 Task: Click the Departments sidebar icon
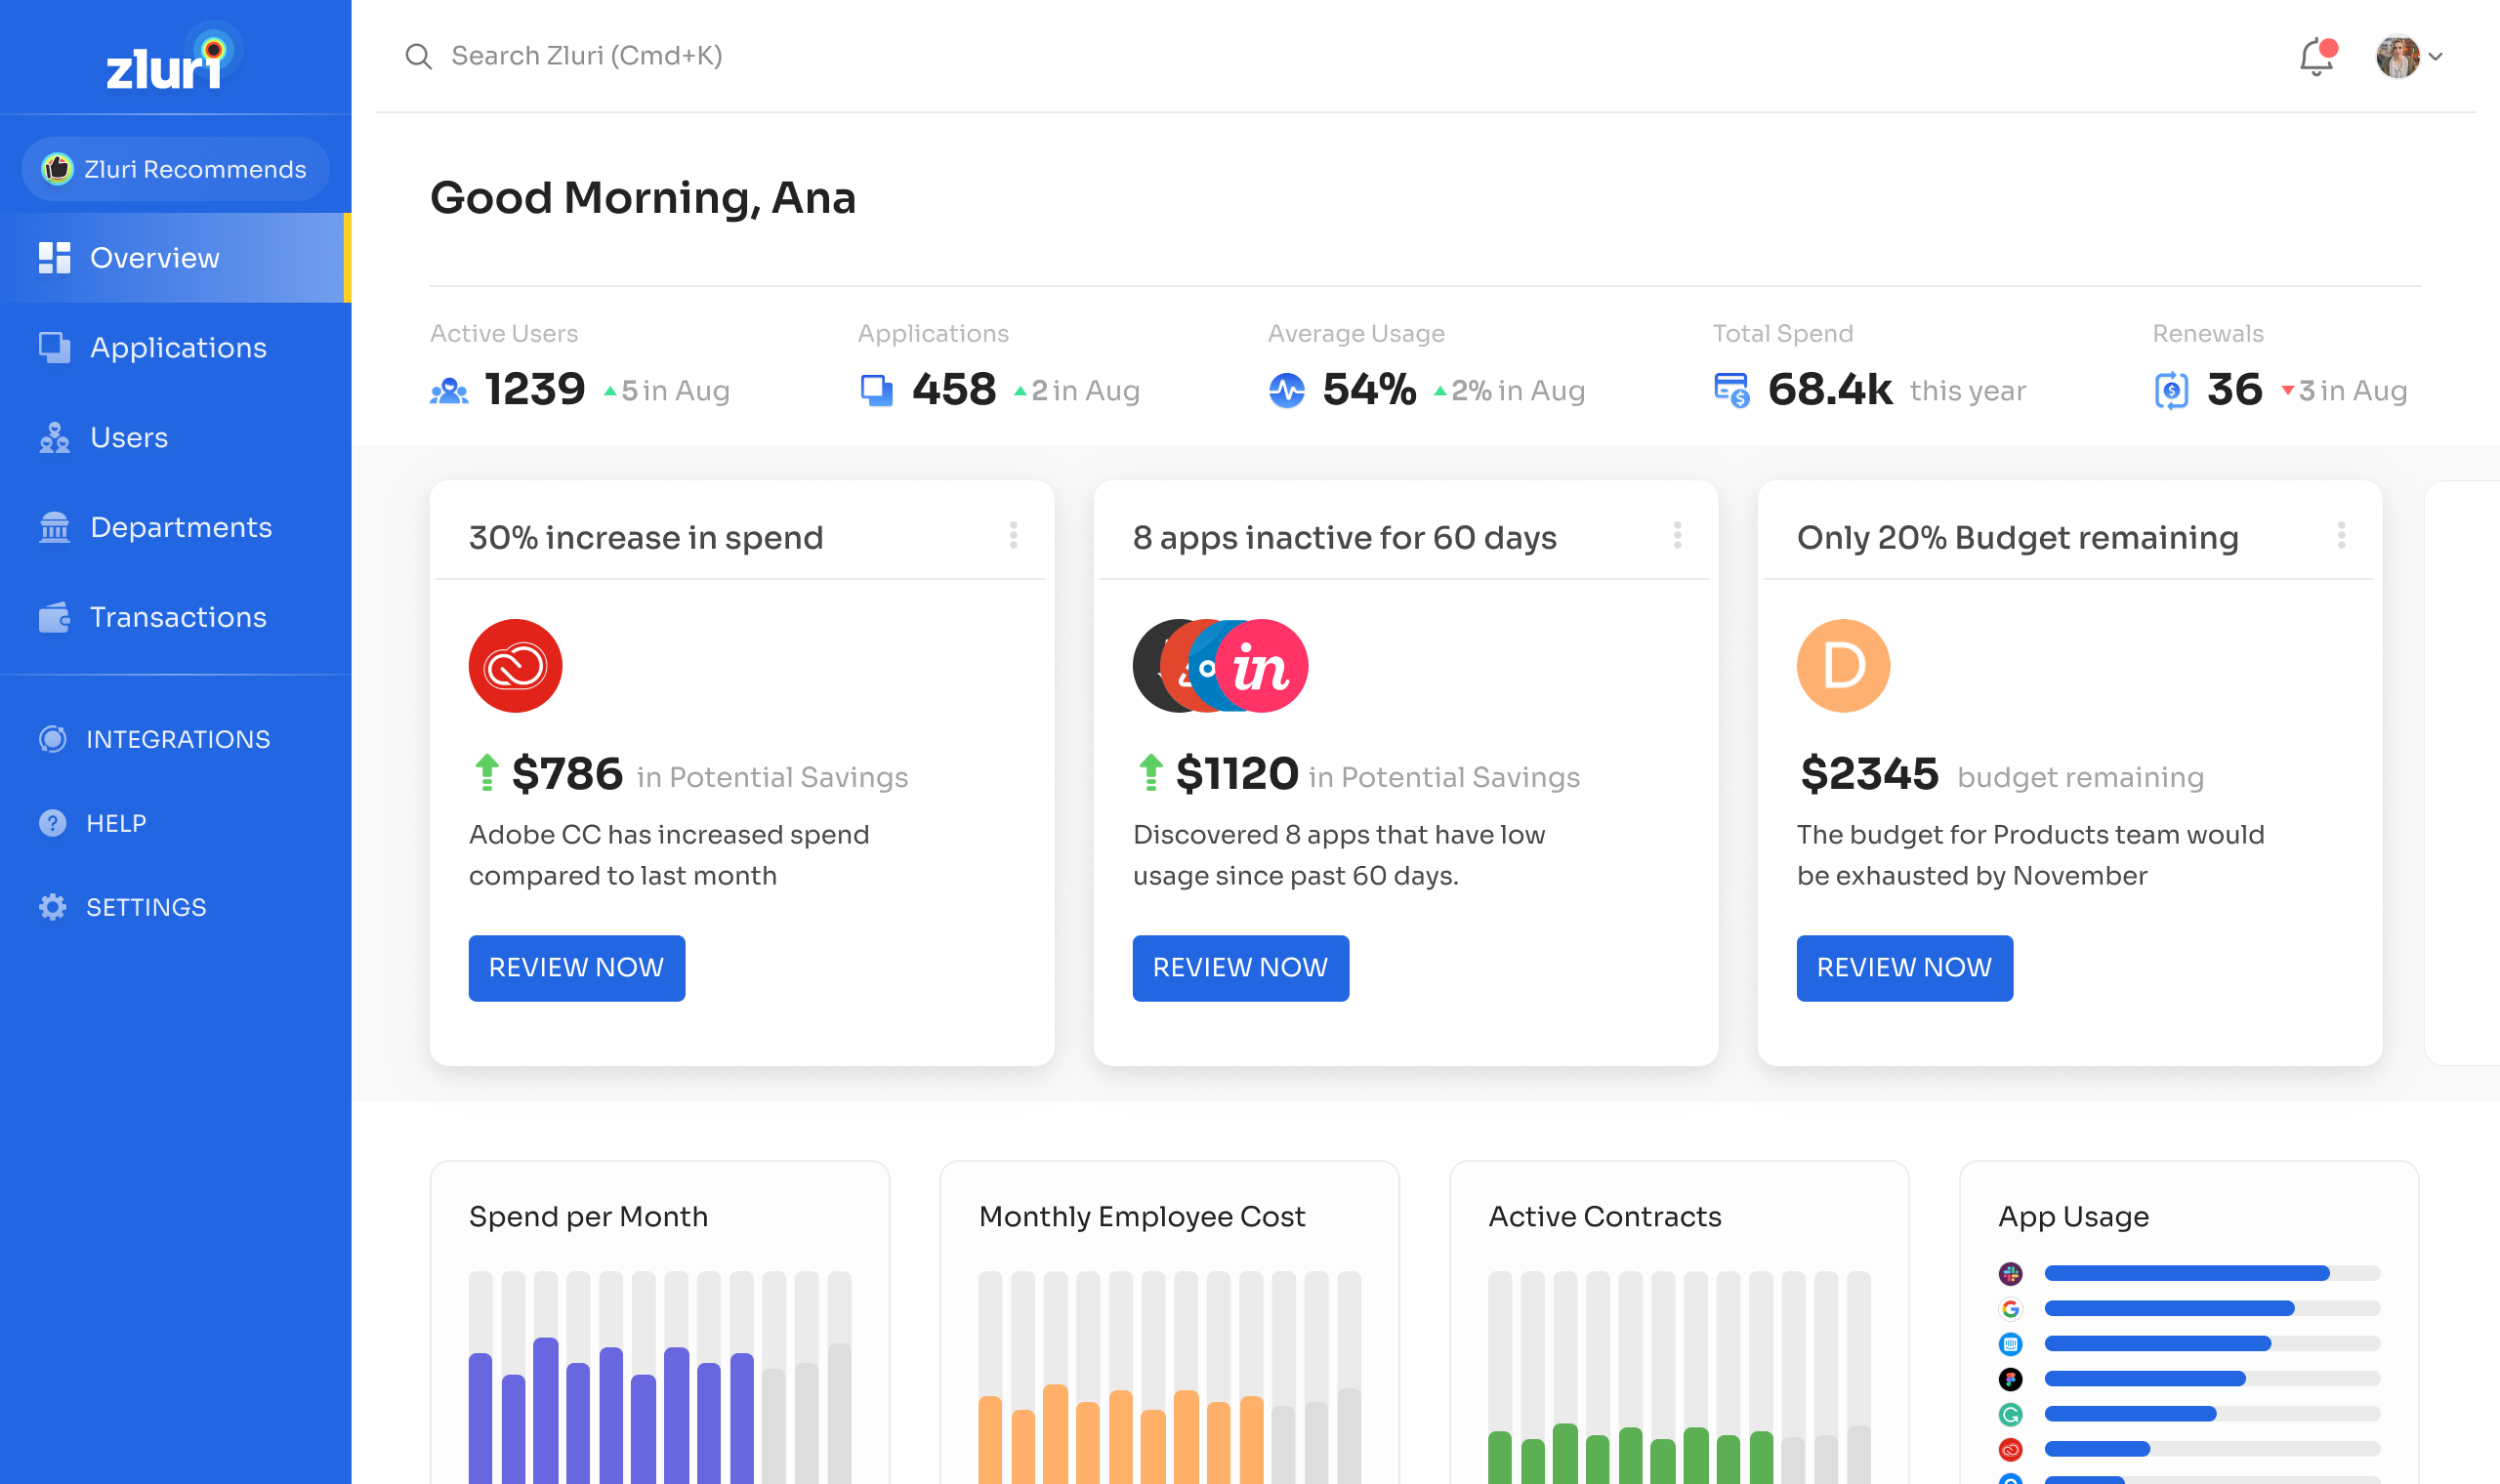click(x=51, y=526)
